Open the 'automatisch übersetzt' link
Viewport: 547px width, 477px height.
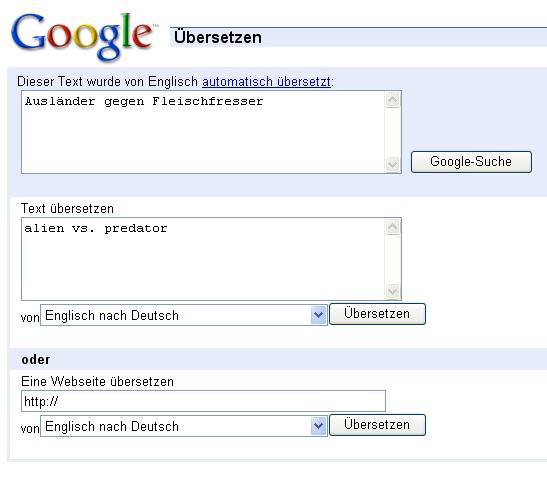[266, 82]
